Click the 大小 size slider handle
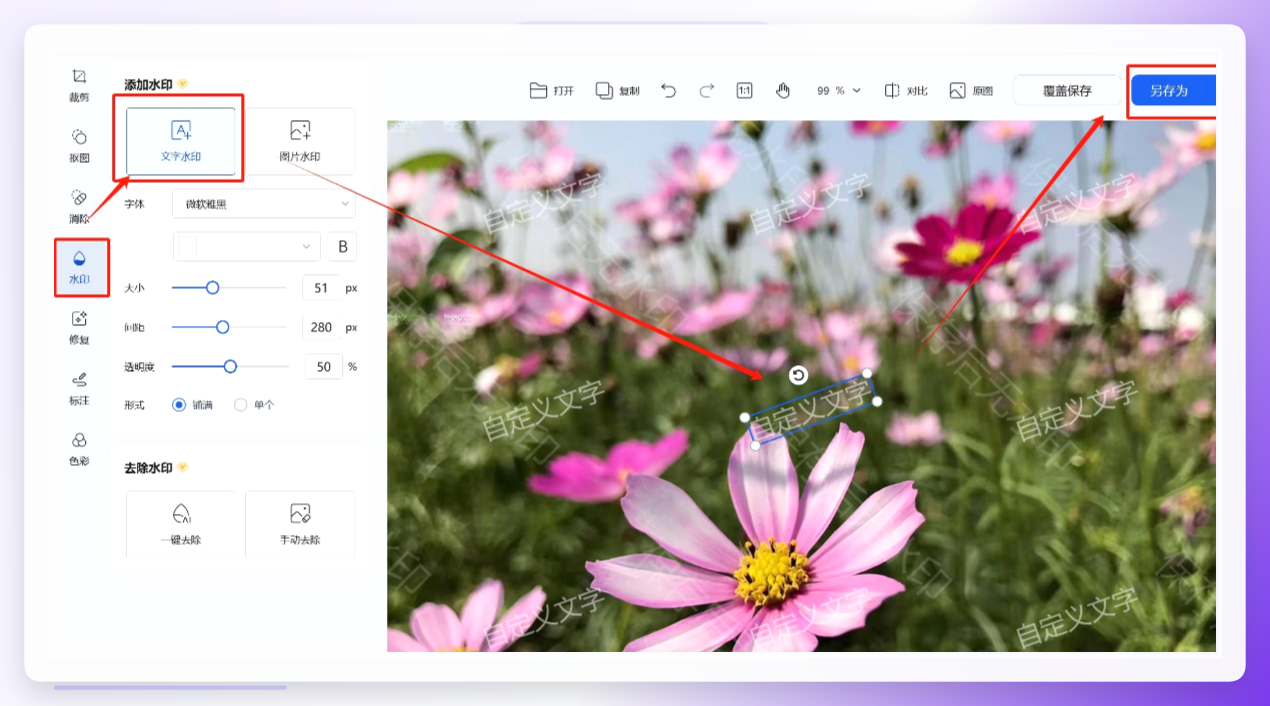This screenshot has width=1270, height=706. 212,287
